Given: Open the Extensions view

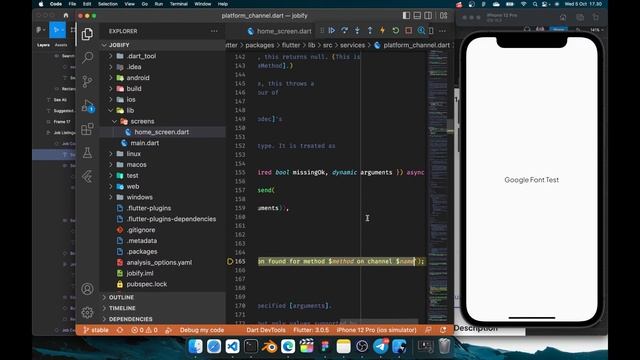Looking at the screenshot, I should point(87,129).
